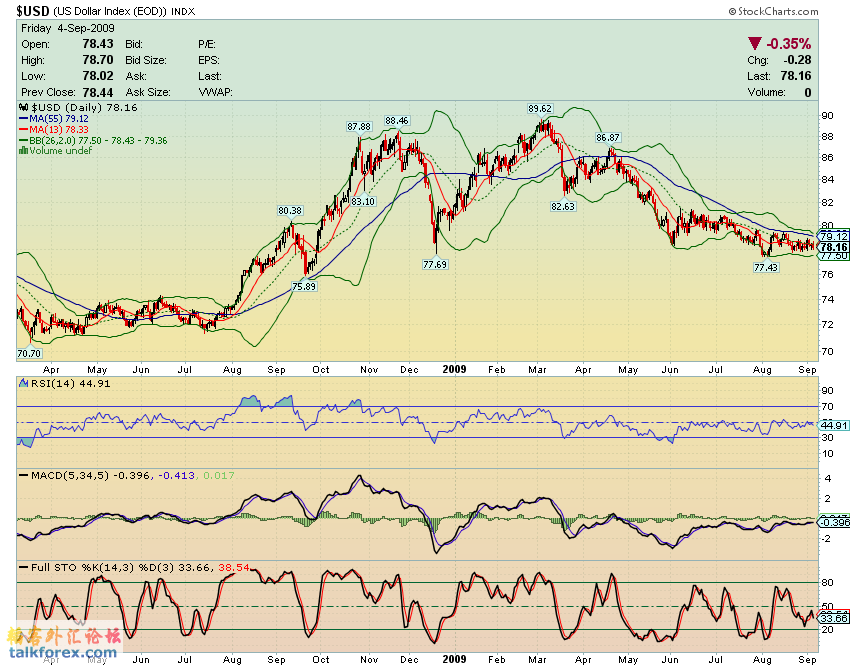Click the red down-triangle change indicator

click(x=754, y=43)
